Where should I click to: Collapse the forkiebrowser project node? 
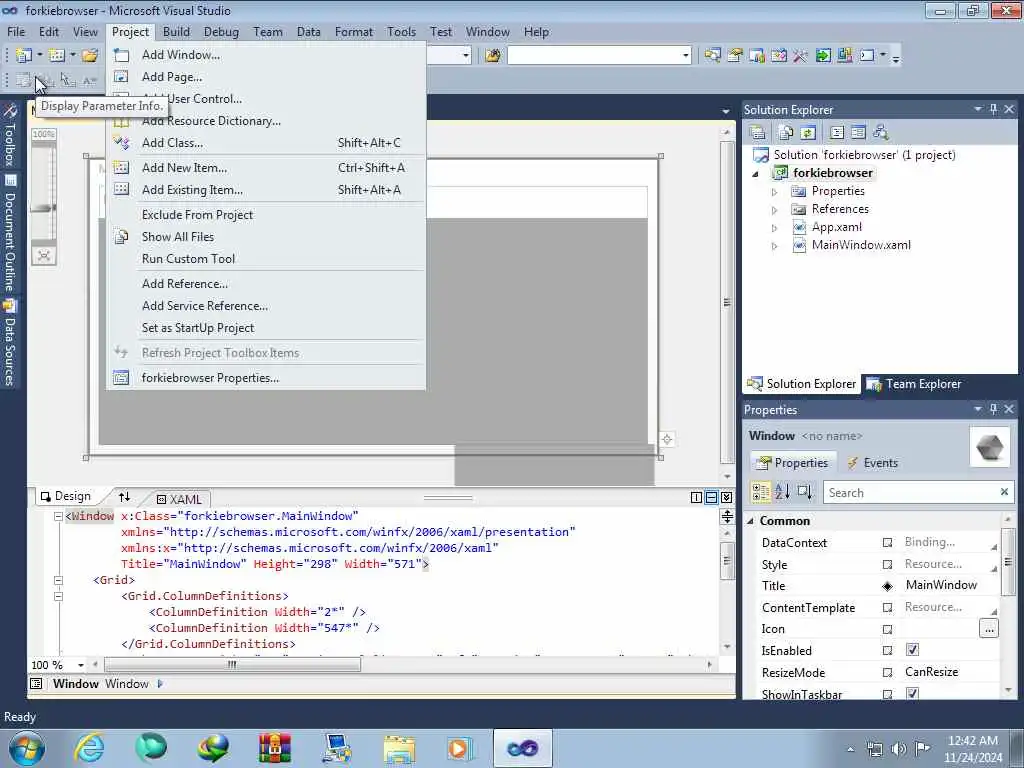coord(756,174)
